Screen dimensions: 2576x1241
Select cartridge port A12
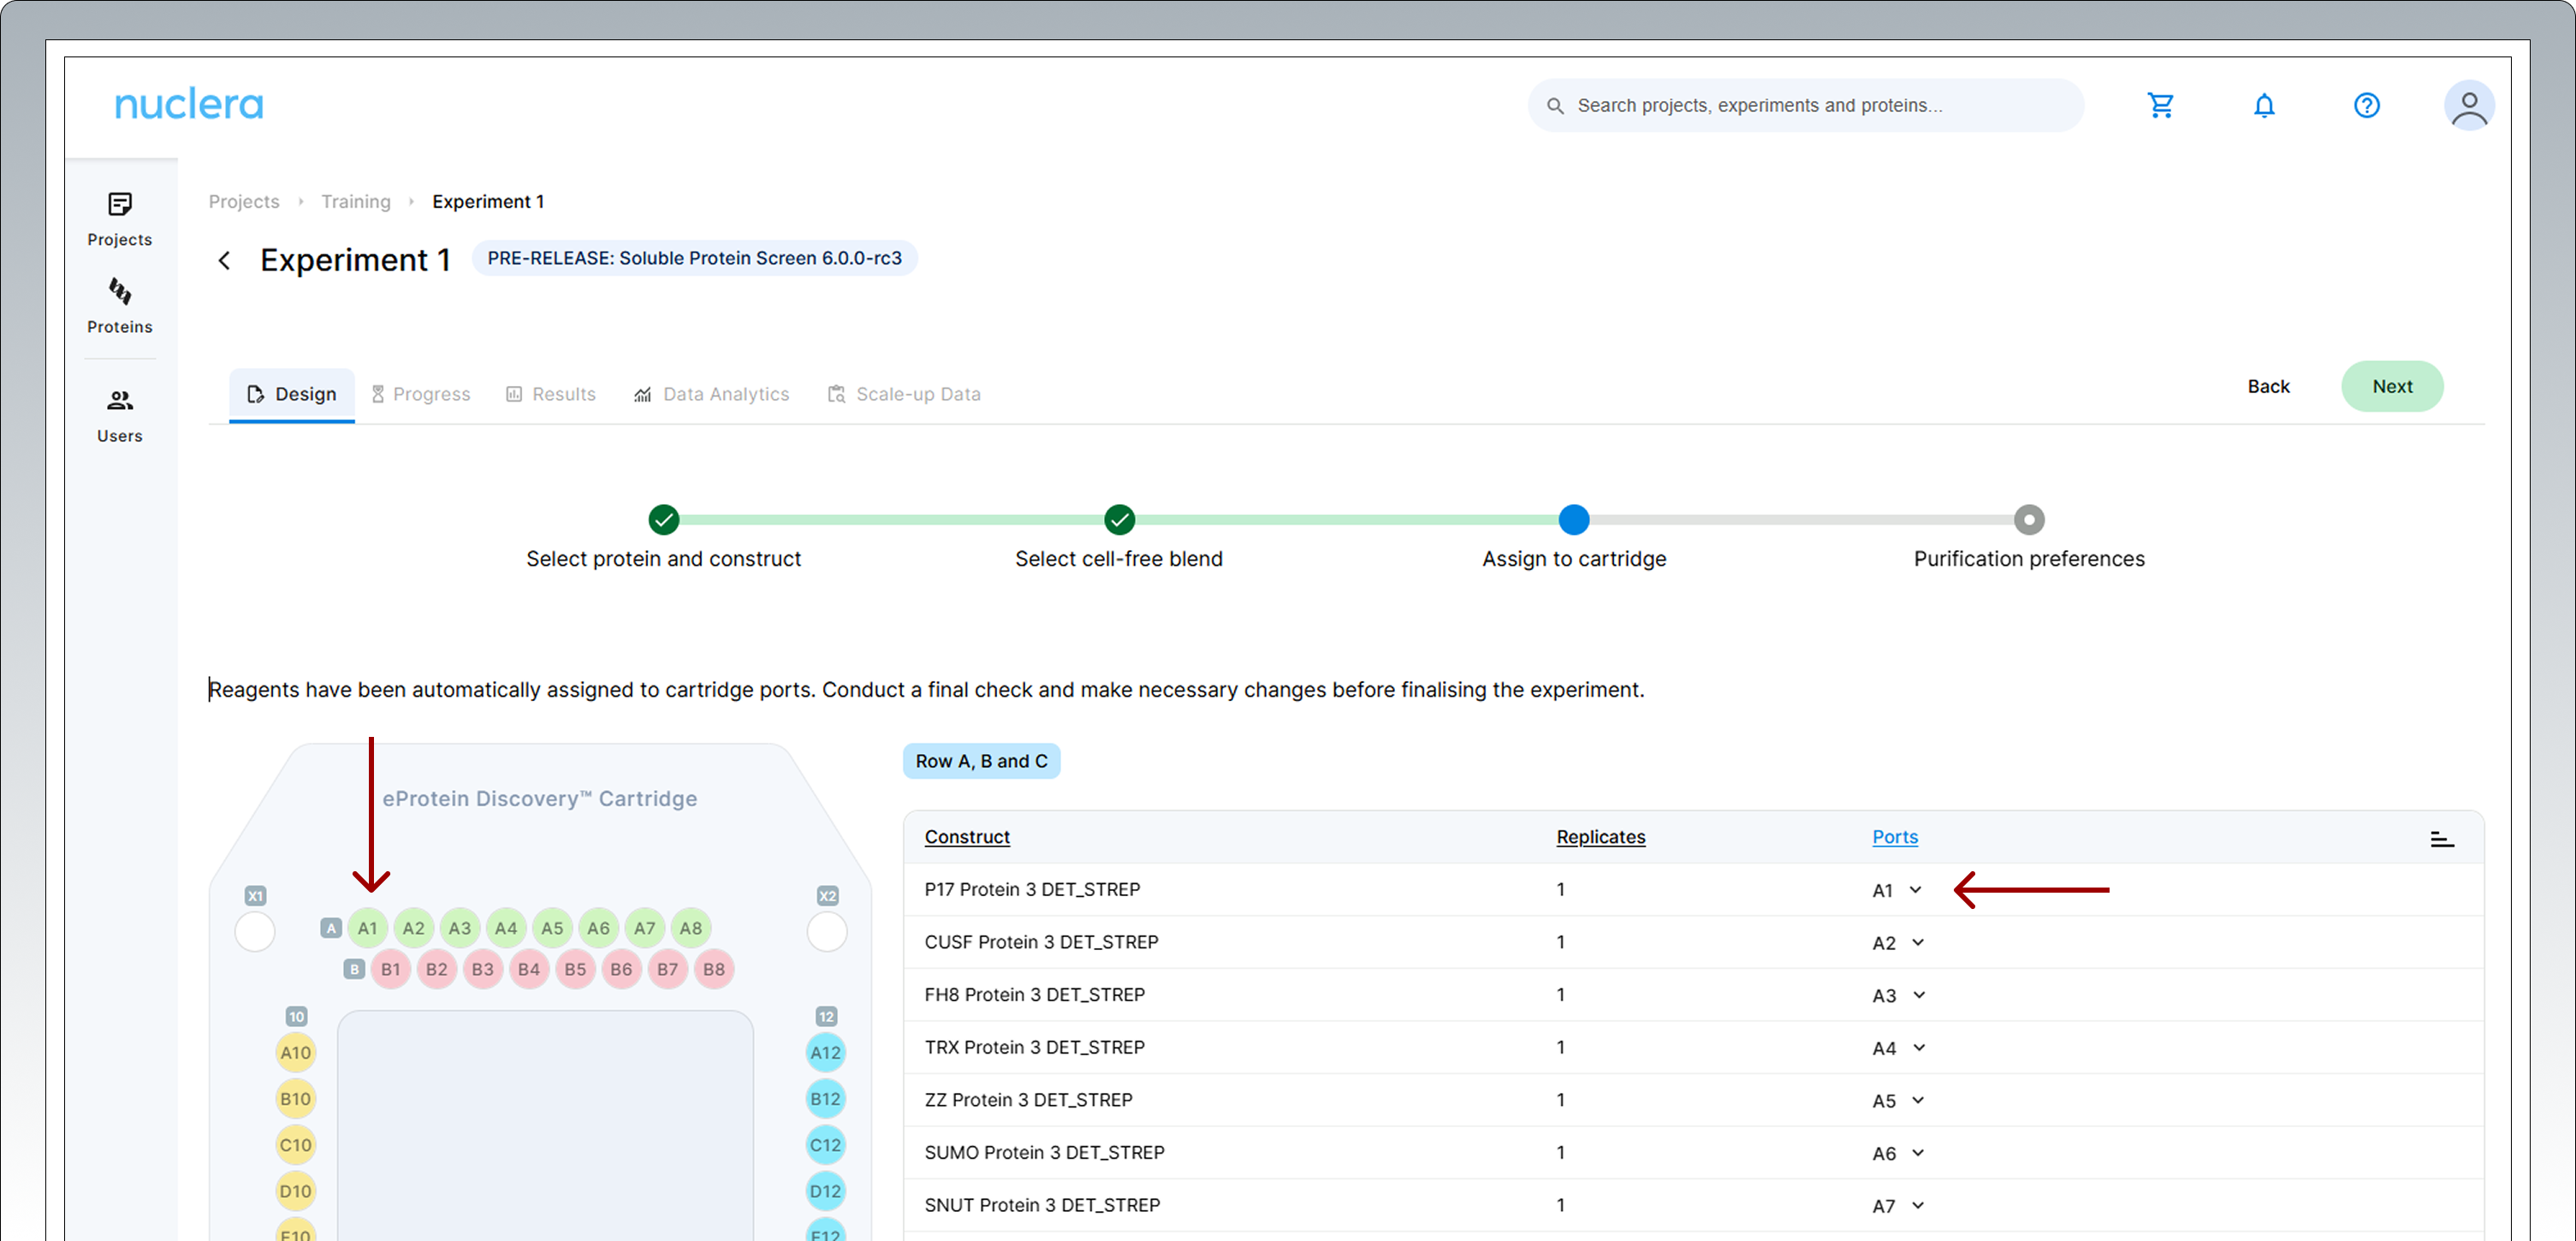825,1052
